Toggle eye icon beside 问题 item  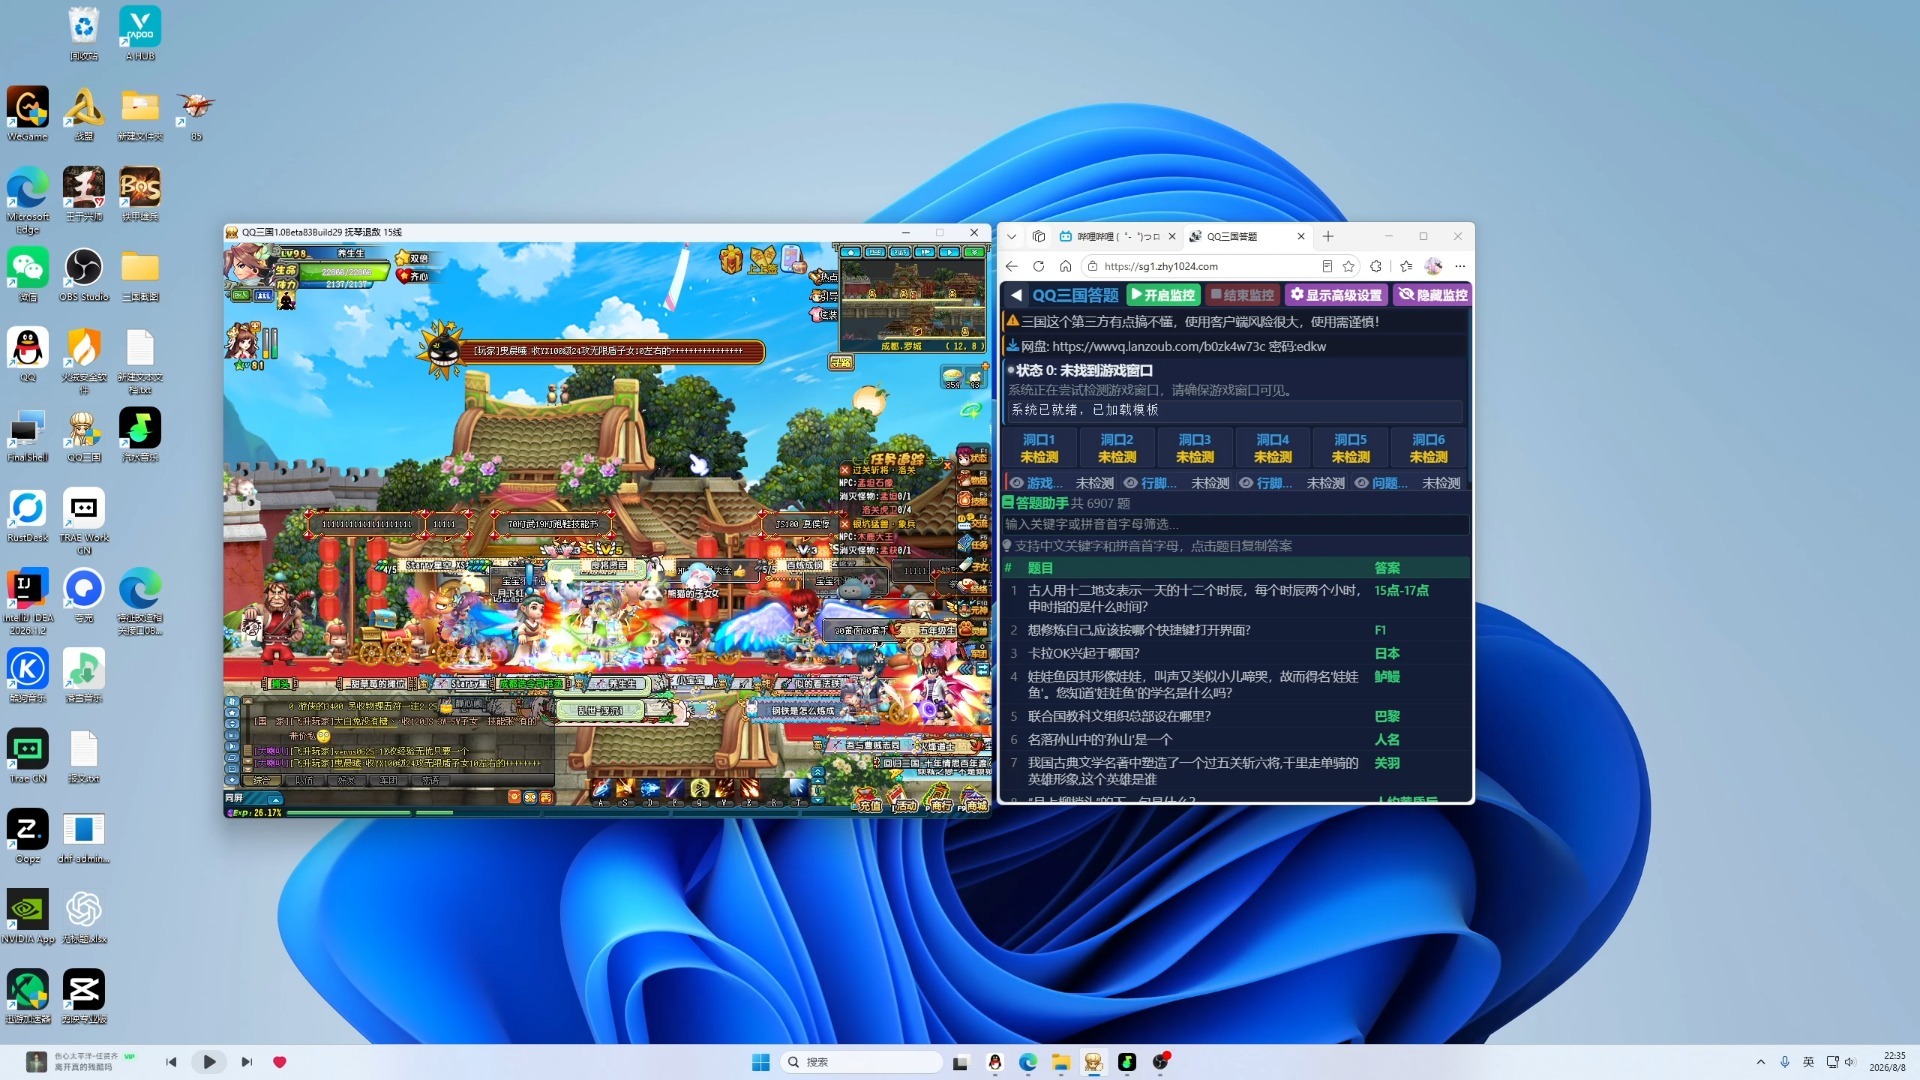1362,483
